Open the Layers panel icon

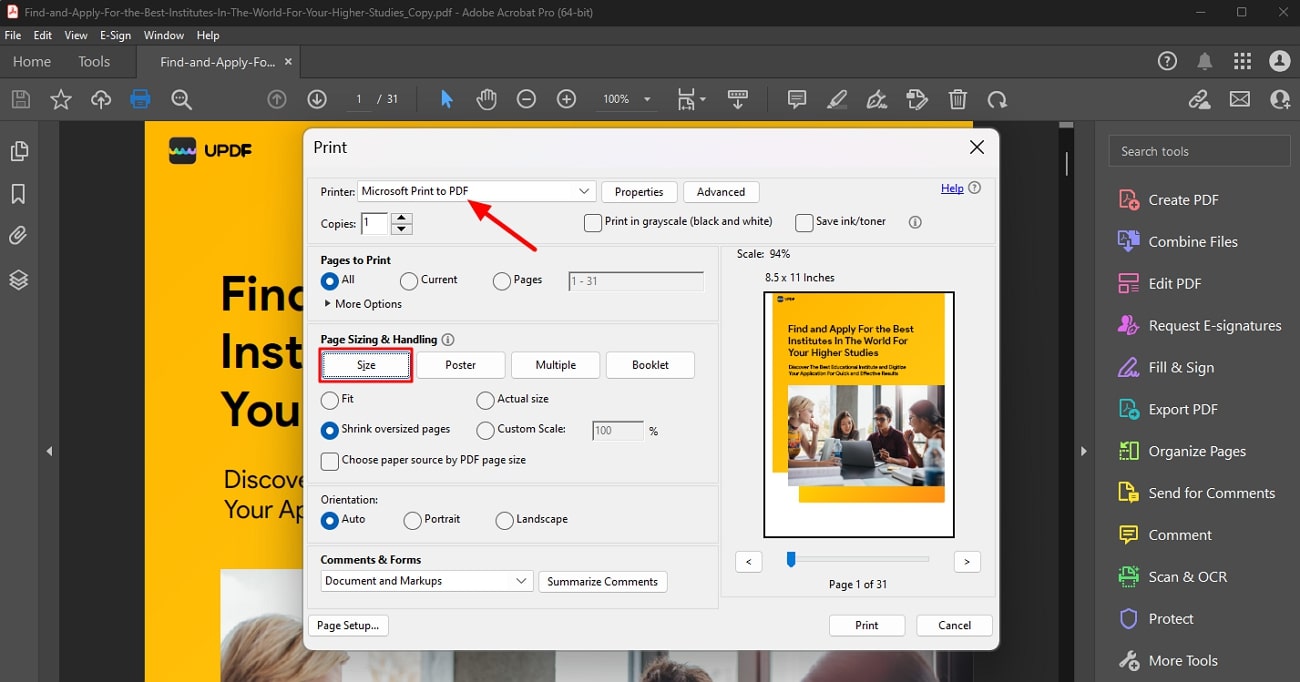click(x=18, y=279)
